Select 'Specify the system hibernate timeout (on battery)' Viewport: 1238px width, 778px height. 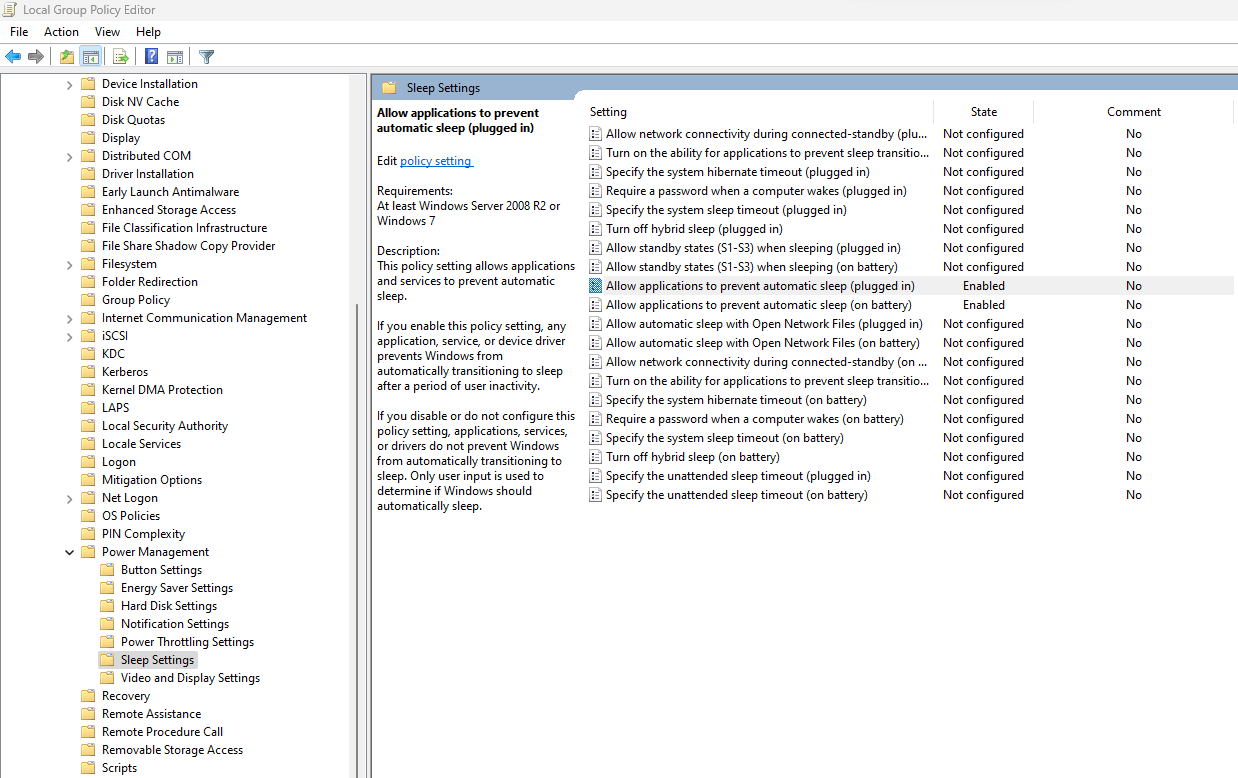coord(736,400)
